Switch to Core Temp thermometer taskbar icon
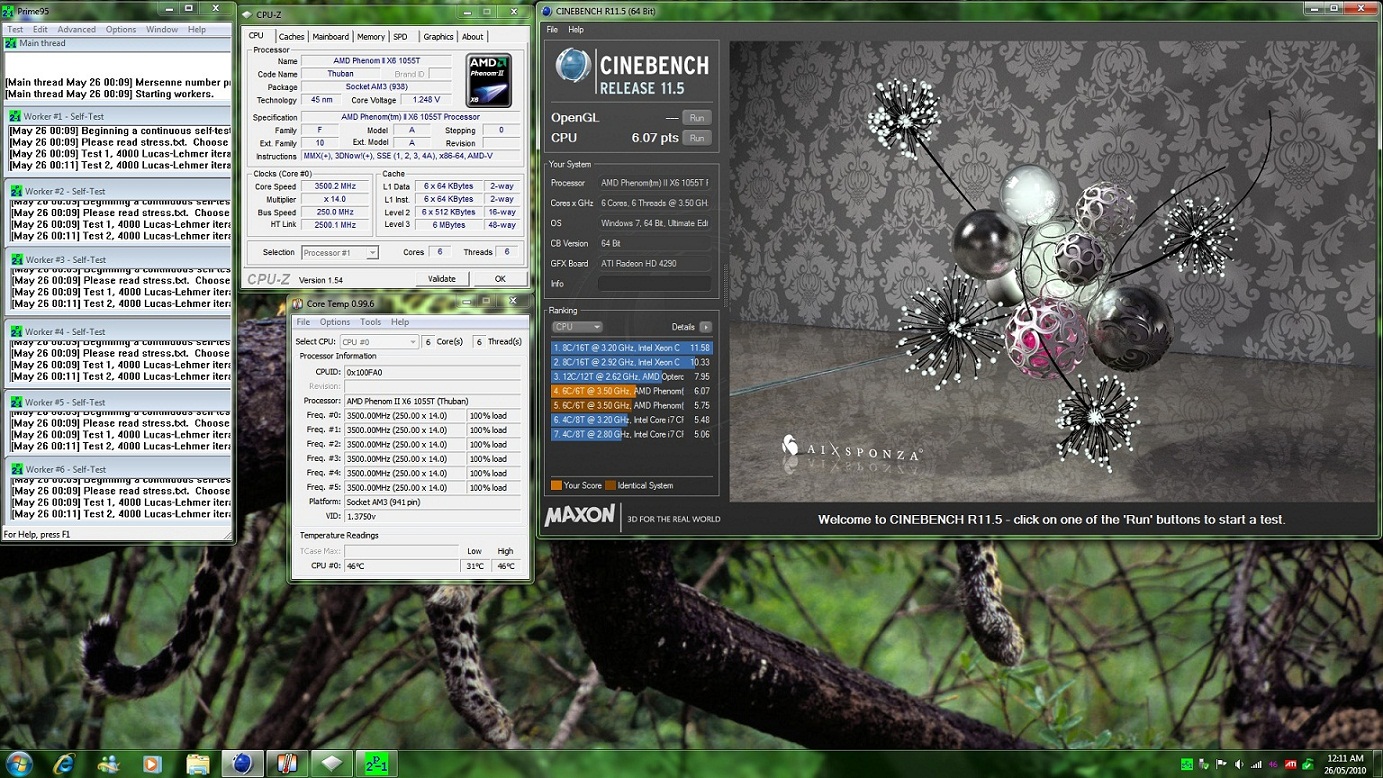This screenshot has width=1383, height=778. pyautogui.click(x=287, y=764)
